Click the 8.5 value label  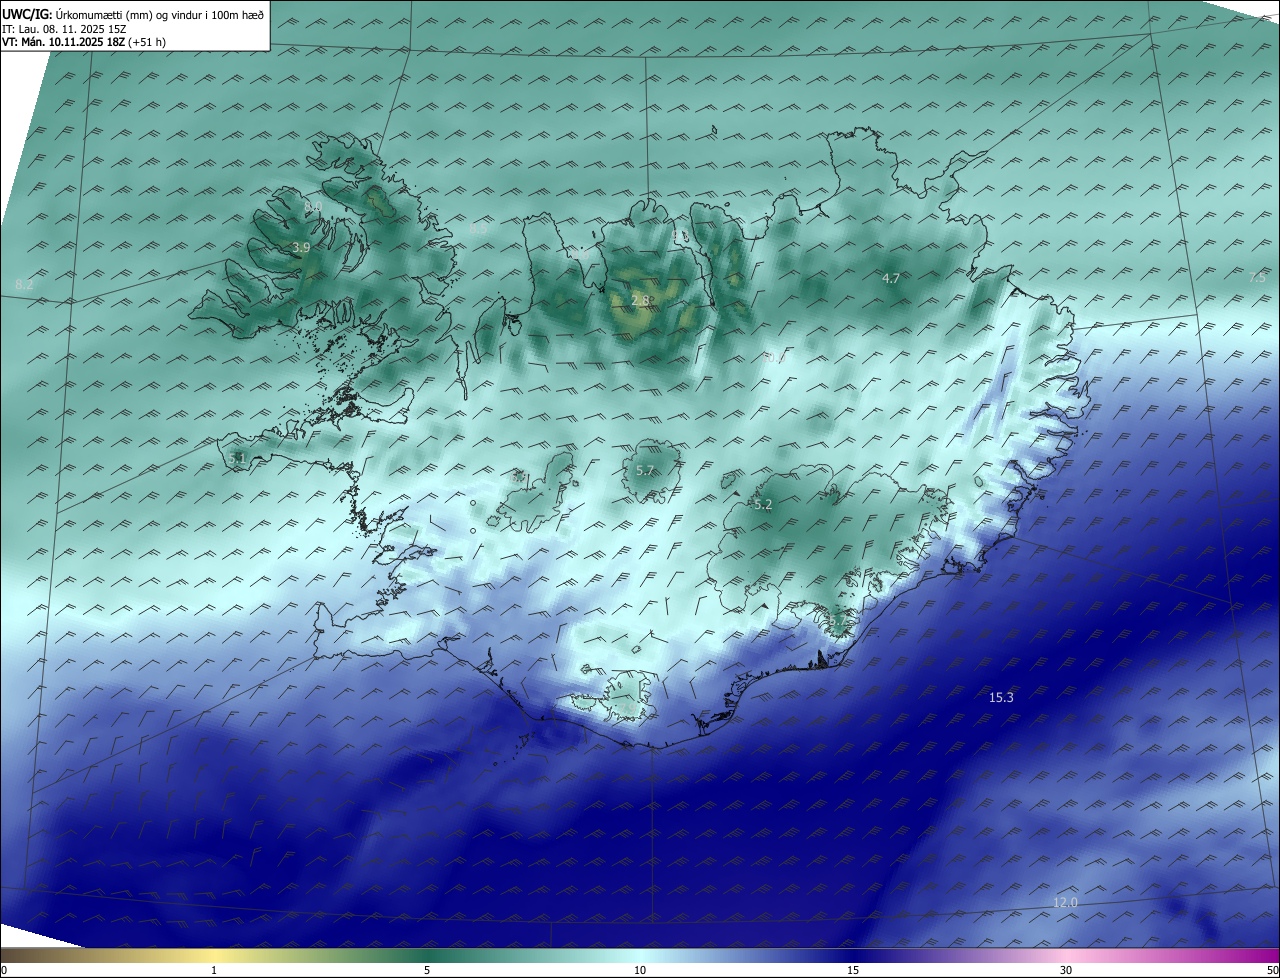(478, 229)
